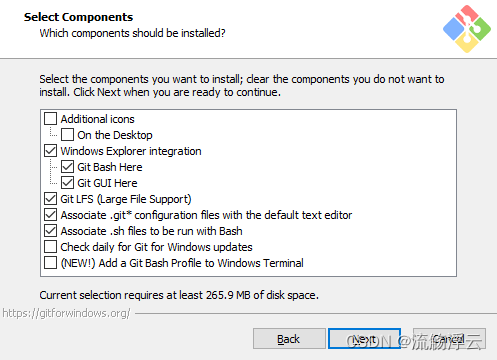Click the Git Bash Here label
Screen dimensions: 497x360
coord(110,167)
